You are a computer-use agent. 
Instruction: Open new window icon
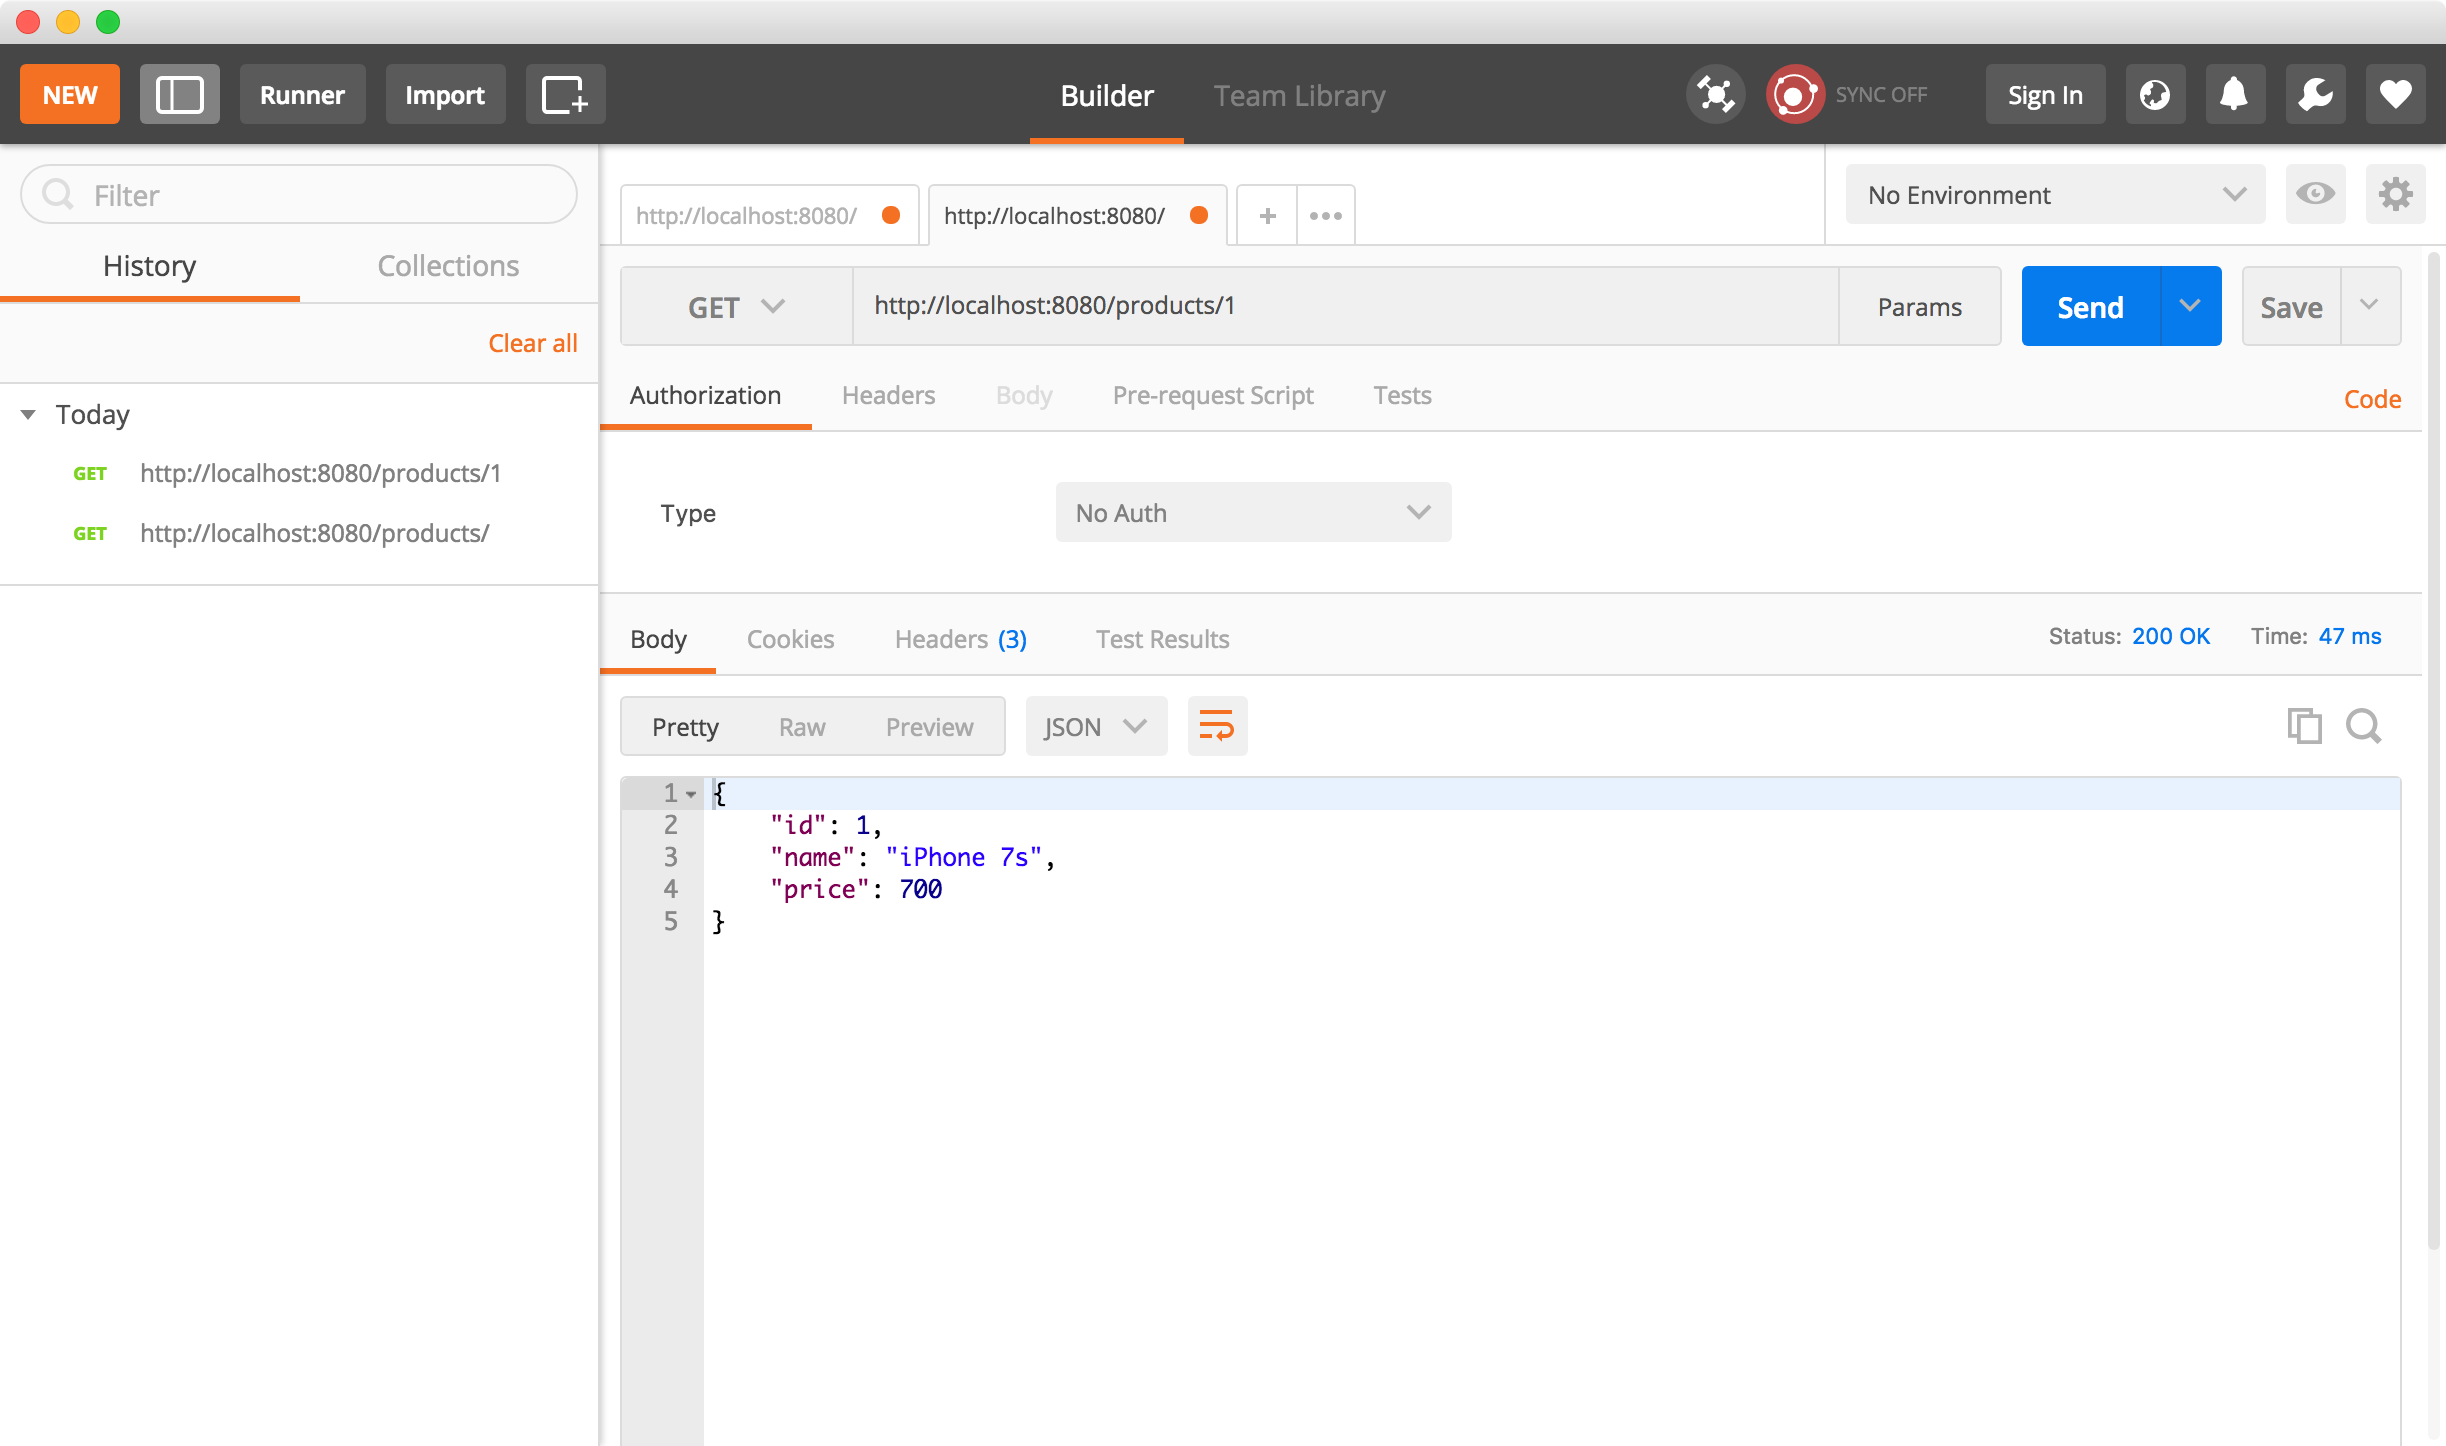(565, 95)
